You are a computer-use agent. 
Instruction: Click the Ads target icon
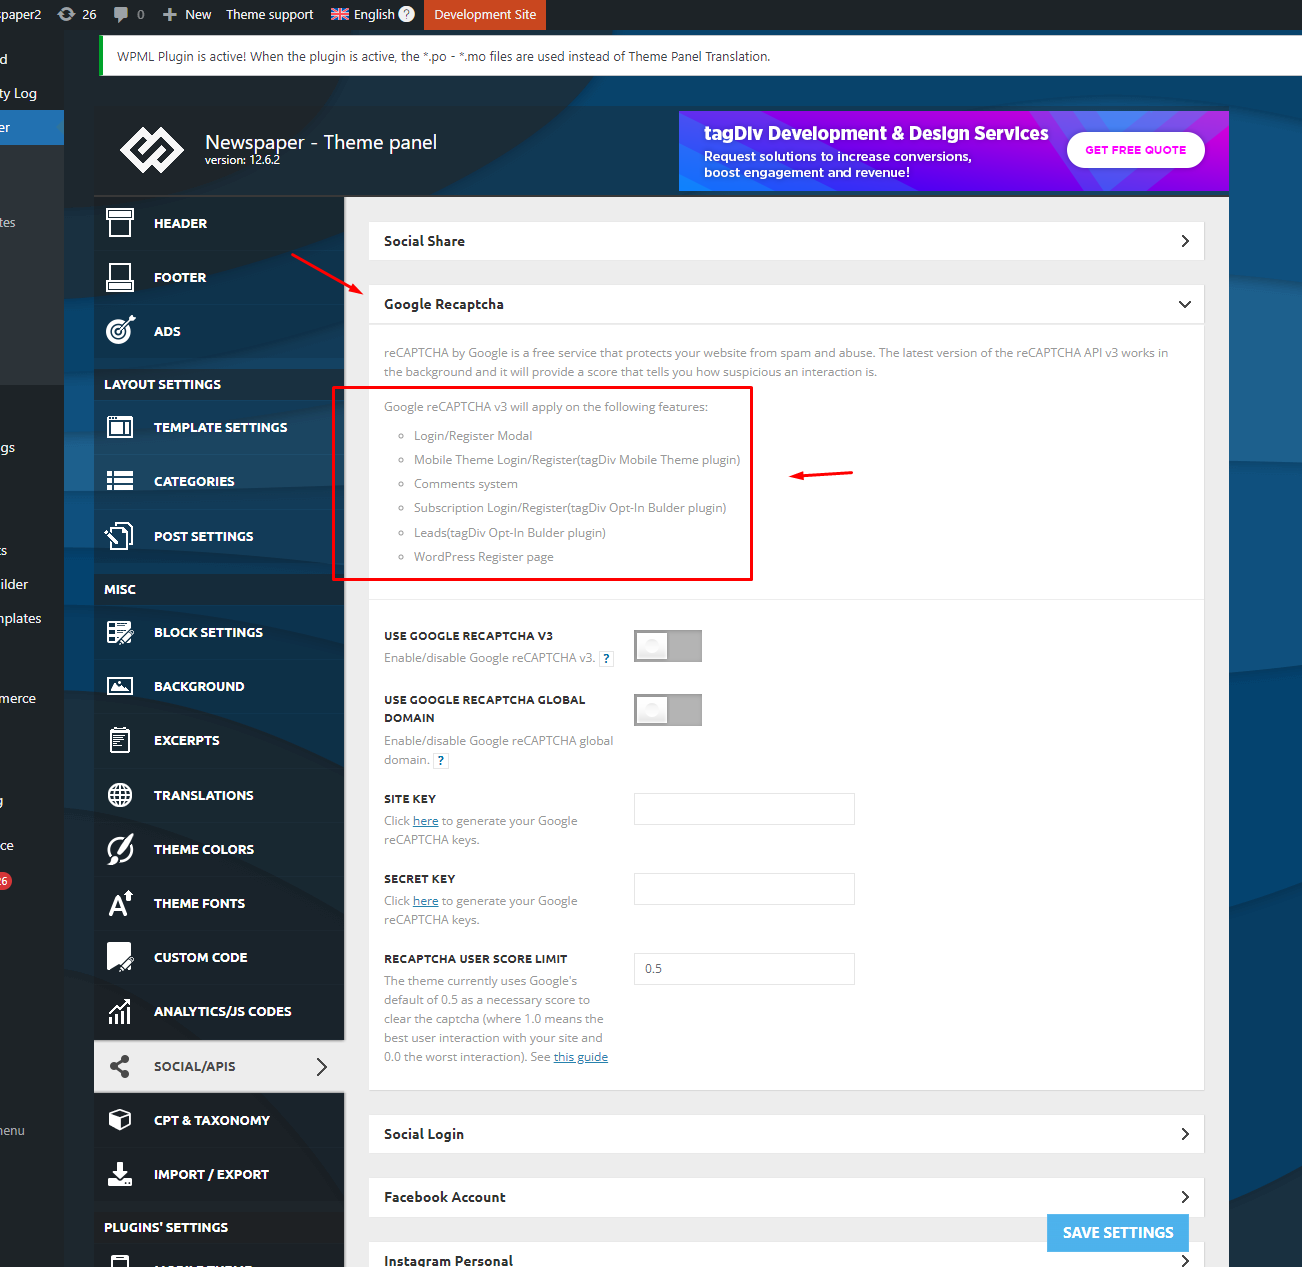click(120, 331)
